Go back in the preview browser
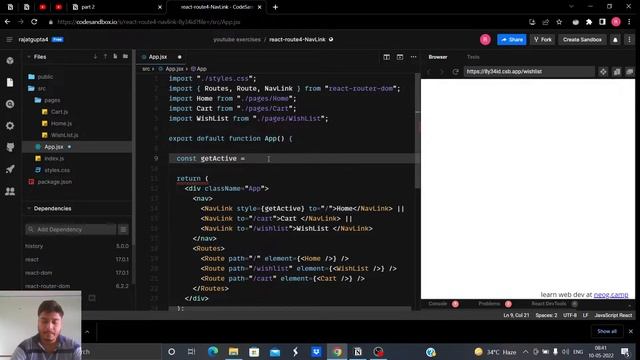640x360 pixels. coord(429,71)
